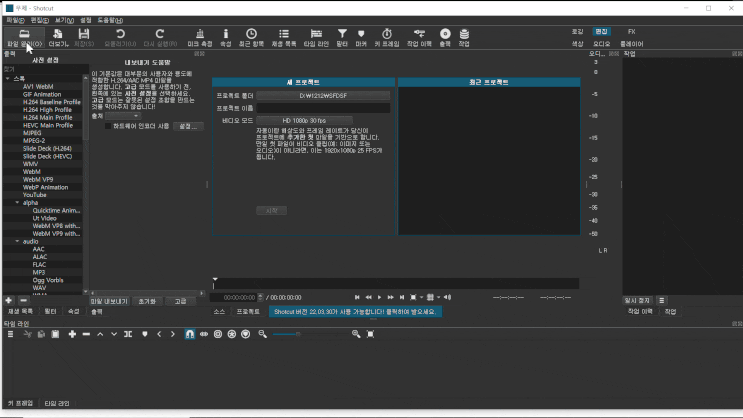This screenshot has width=743, height=418.
Task: Open the export source dropdown
Action: point(123,116)
